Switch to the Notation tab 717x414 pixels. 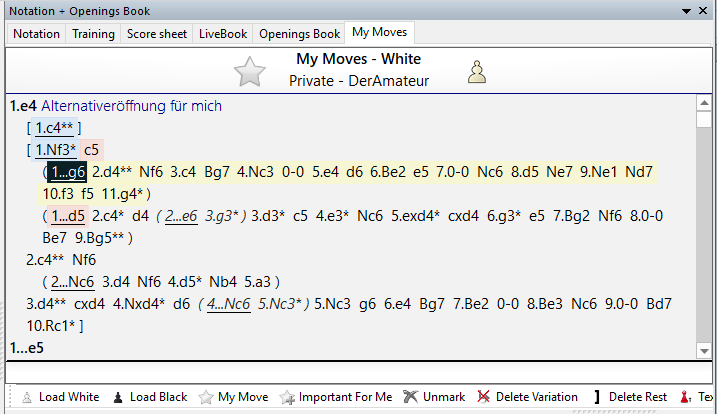[x=37, y=34]
